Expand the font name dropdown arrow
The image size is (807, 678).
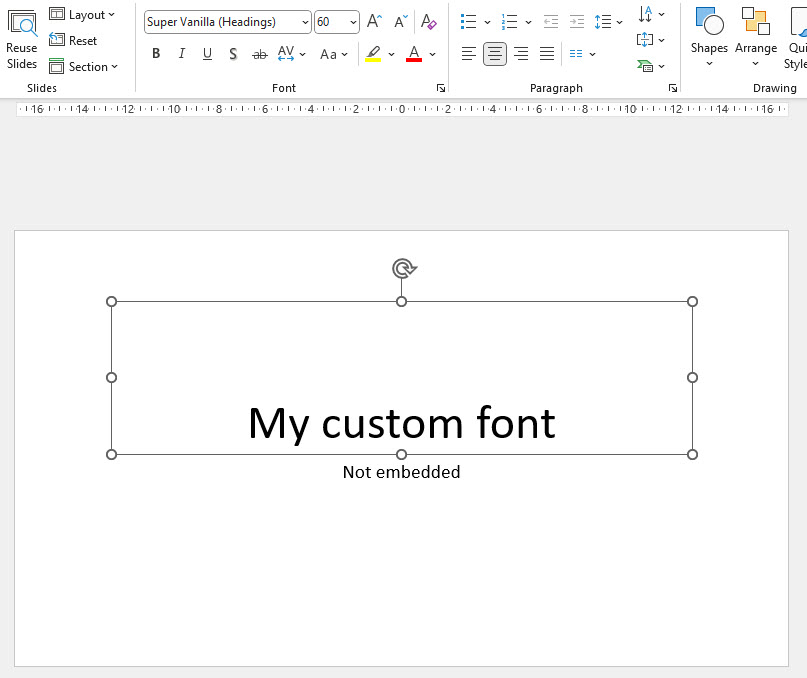coord(305,22)
